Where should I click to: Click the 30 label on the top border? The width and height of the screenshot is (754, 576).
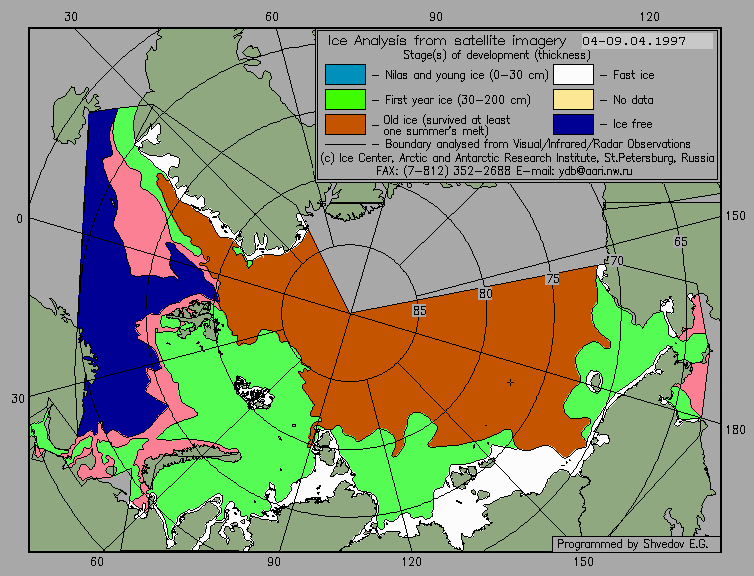coord(71,17)
